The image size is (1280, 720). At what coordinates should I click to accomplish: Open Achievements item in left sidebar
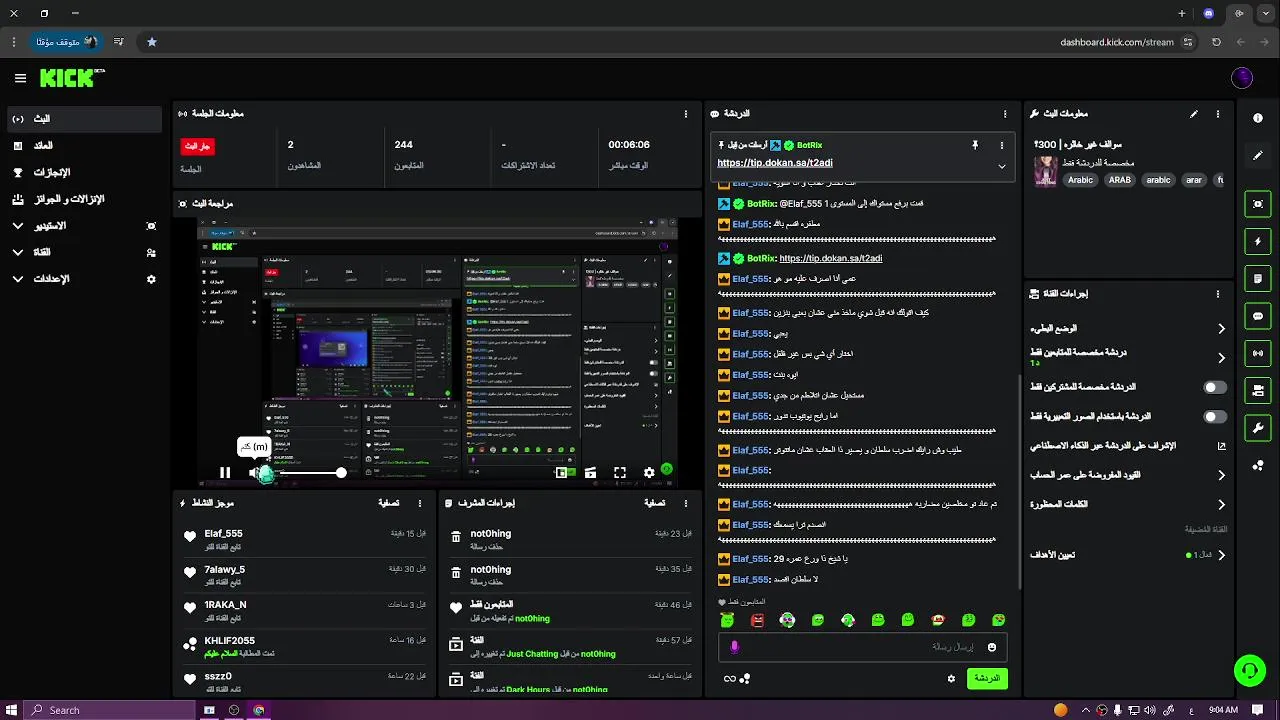click(x=84, y=172)
